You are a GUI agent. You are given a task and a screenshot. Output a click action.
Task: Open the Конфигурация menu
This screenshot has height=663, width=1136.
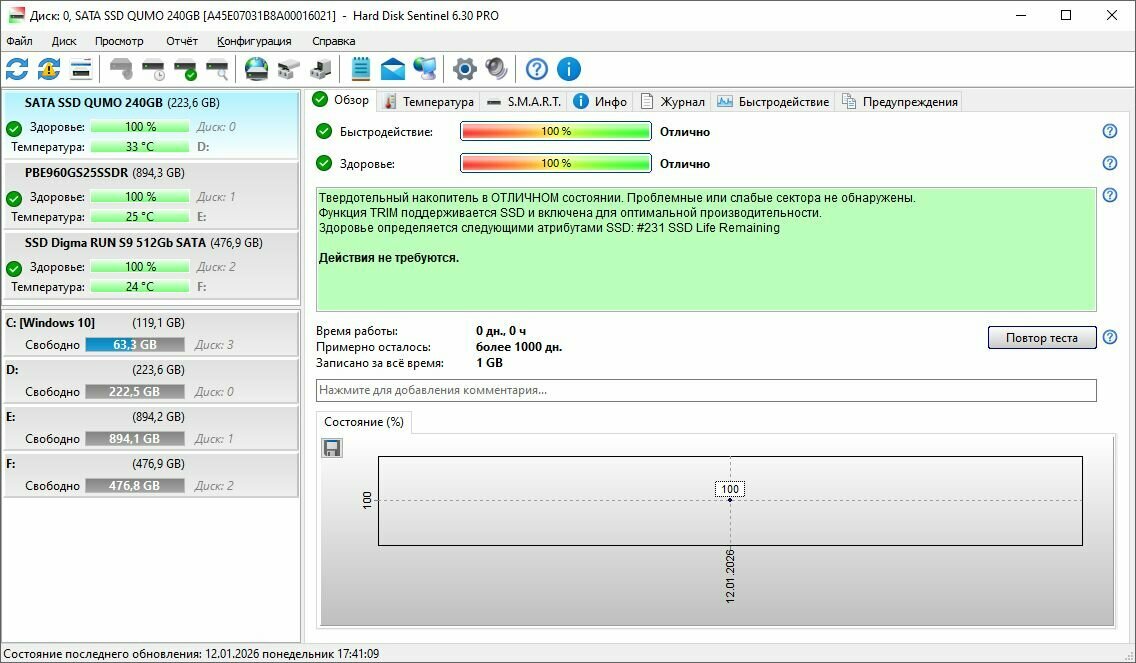tap(254, 41)
